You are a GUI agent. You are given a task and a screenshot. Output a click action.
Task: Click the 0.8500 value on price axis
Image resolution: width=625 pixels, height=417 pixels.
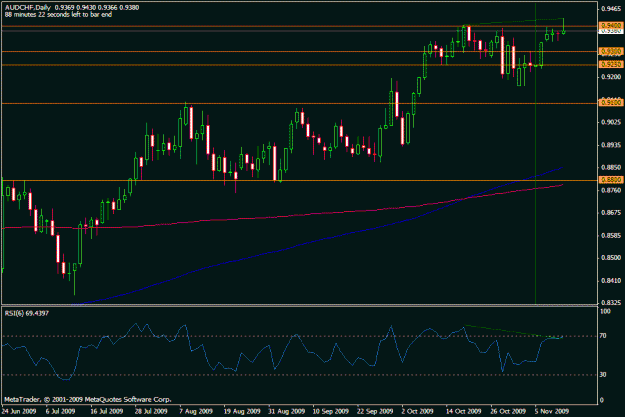(x=611, y=258)
